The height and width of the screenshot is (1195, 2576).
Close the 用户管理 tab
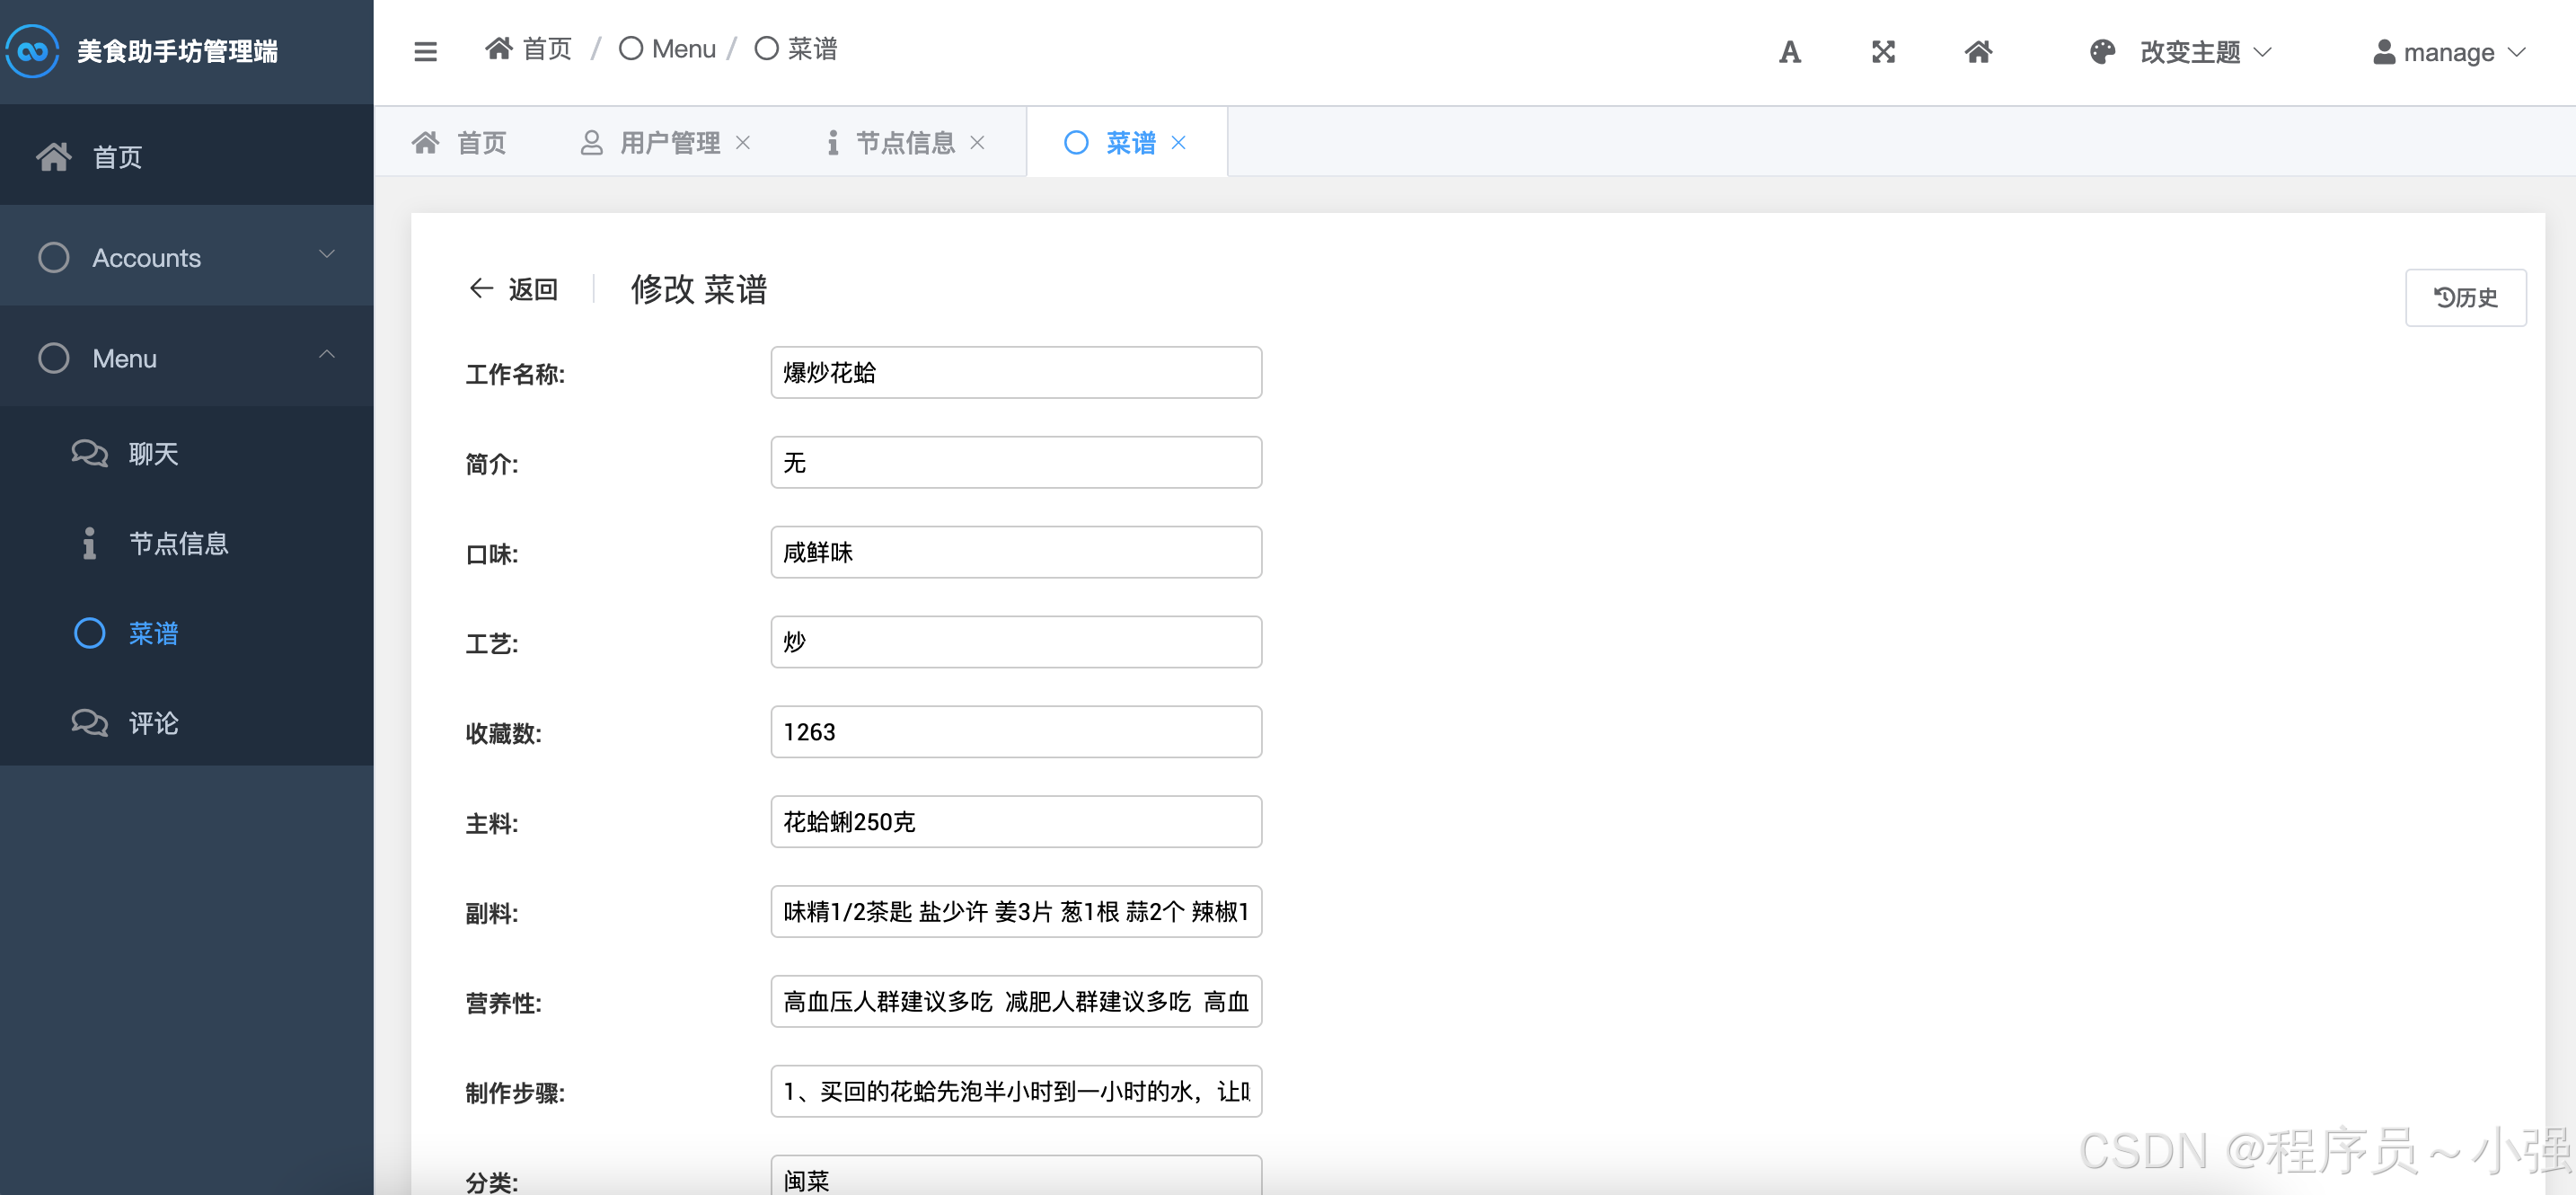tap(743, 143)
